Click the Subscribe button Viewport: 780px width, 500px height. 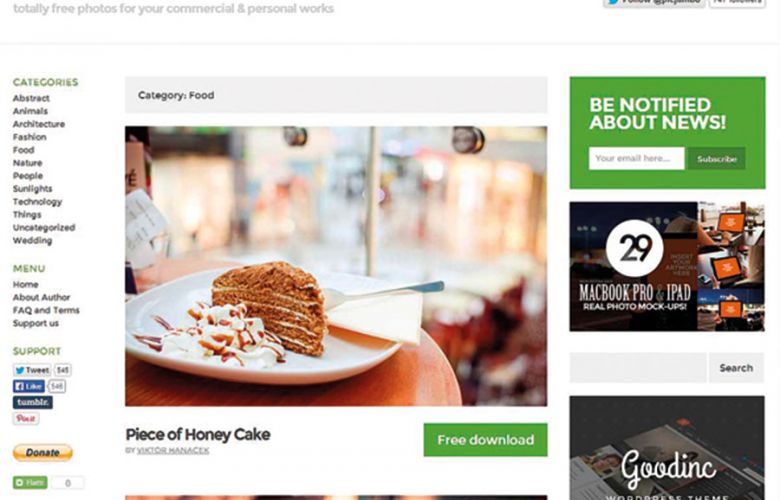(x=717, y=159)
